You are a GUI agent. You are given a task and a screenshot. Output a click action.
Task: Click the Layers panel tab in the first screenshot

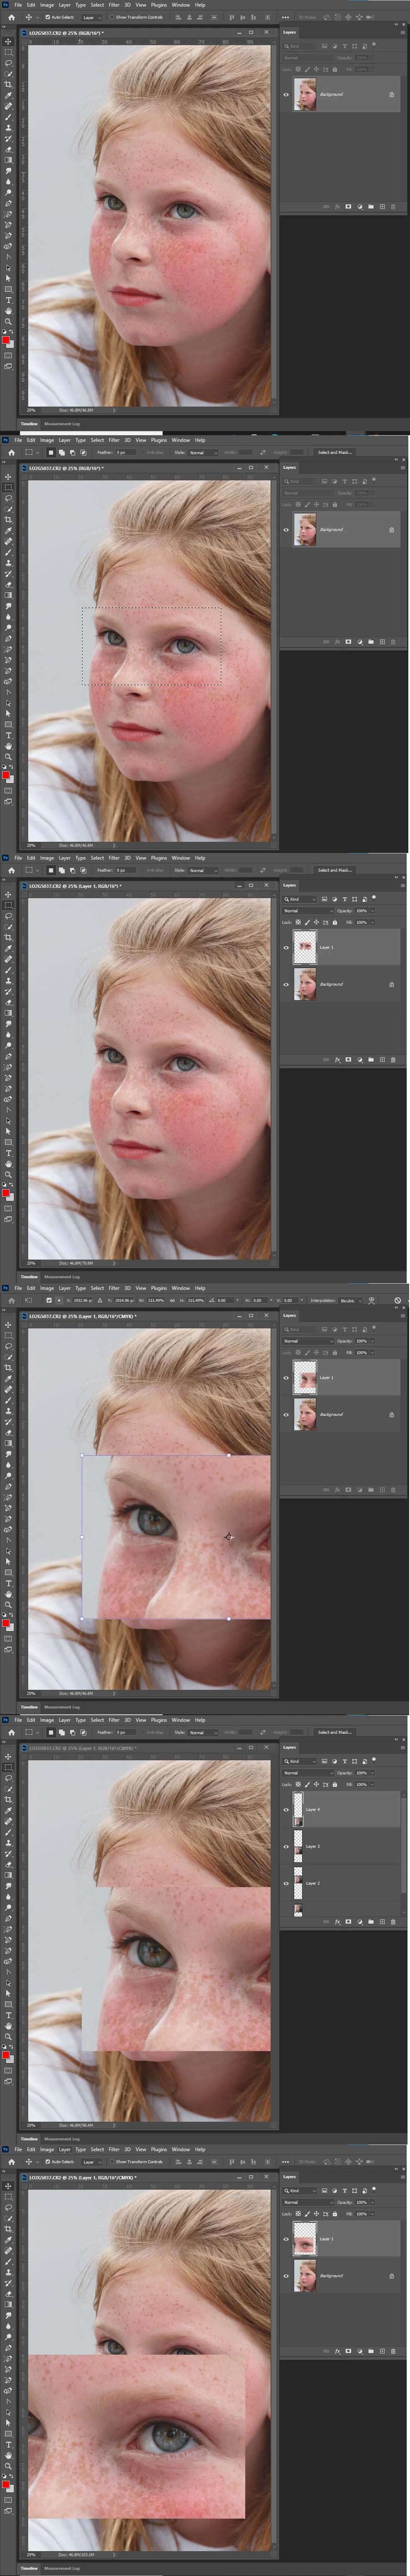(289, 32)
